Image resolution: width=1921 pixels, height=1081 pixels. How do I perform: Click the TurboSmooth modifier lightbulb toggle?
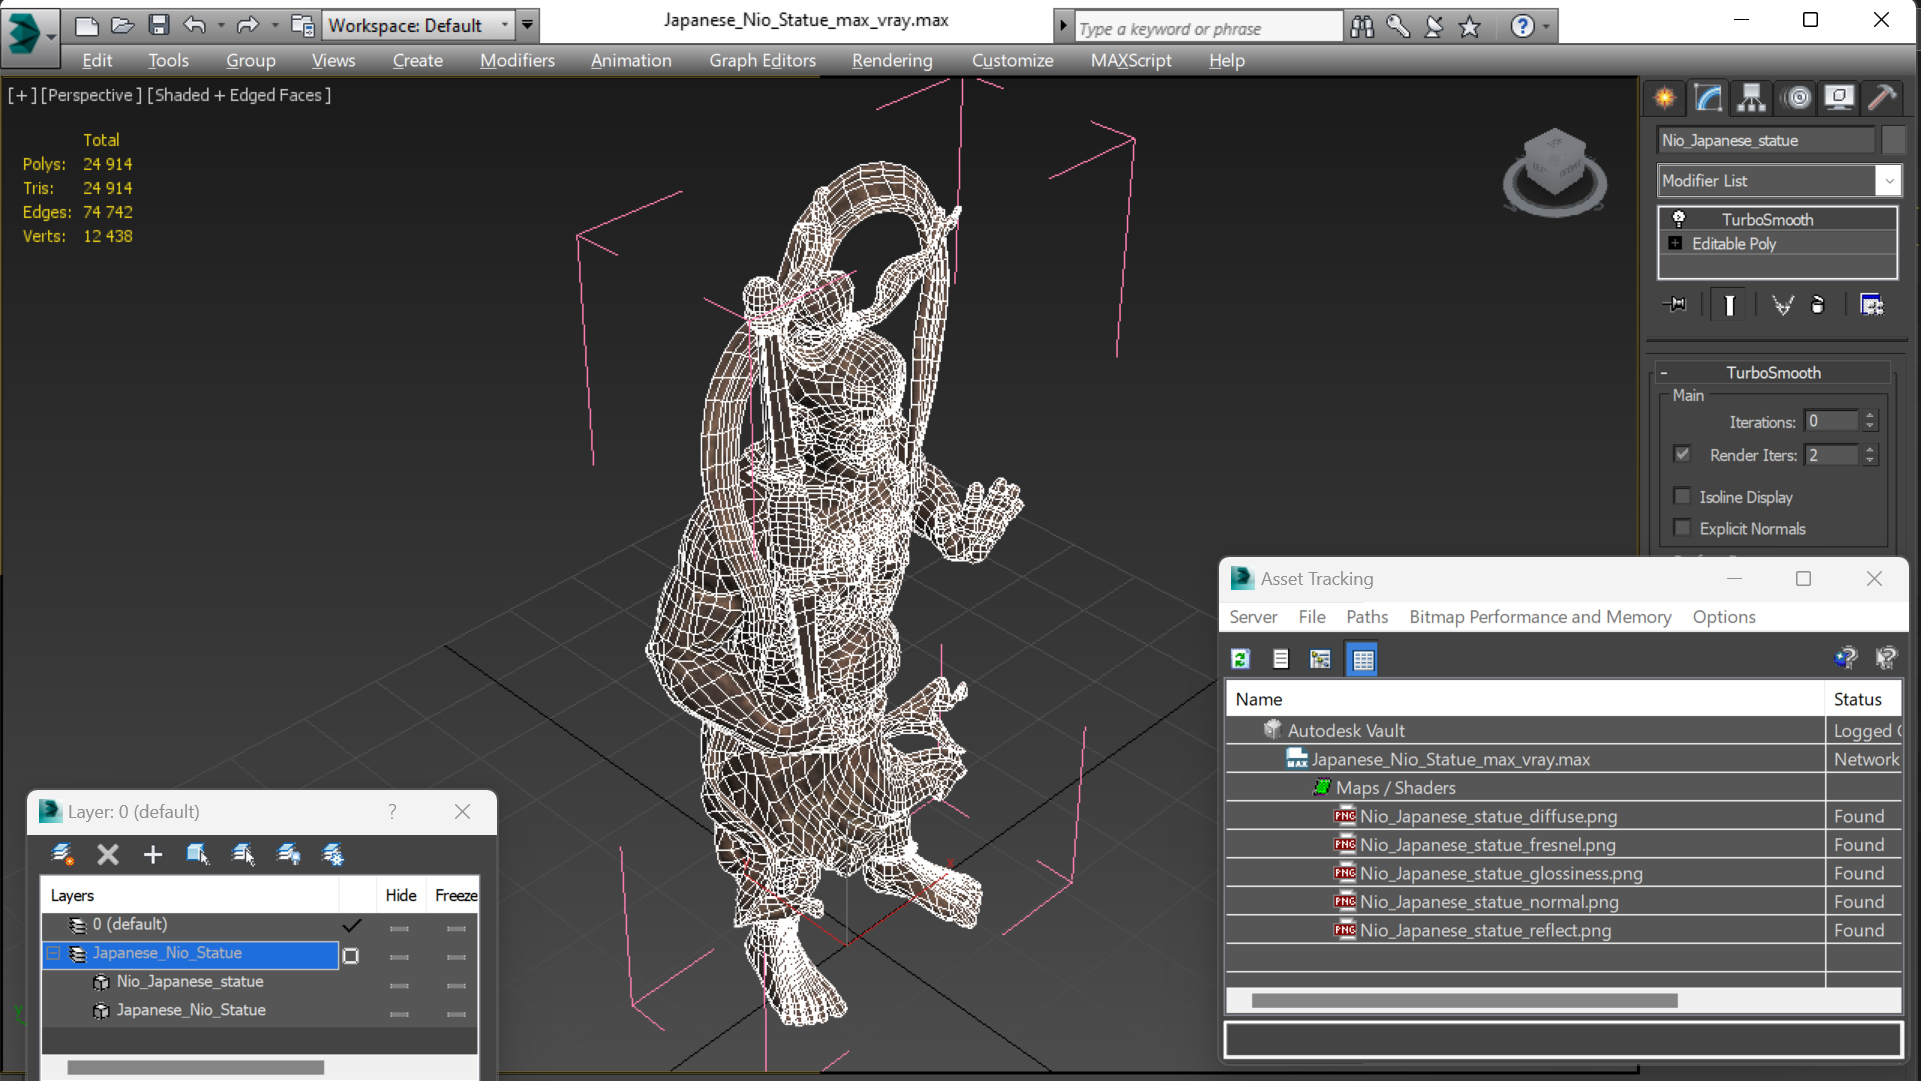pos(1679,219)
